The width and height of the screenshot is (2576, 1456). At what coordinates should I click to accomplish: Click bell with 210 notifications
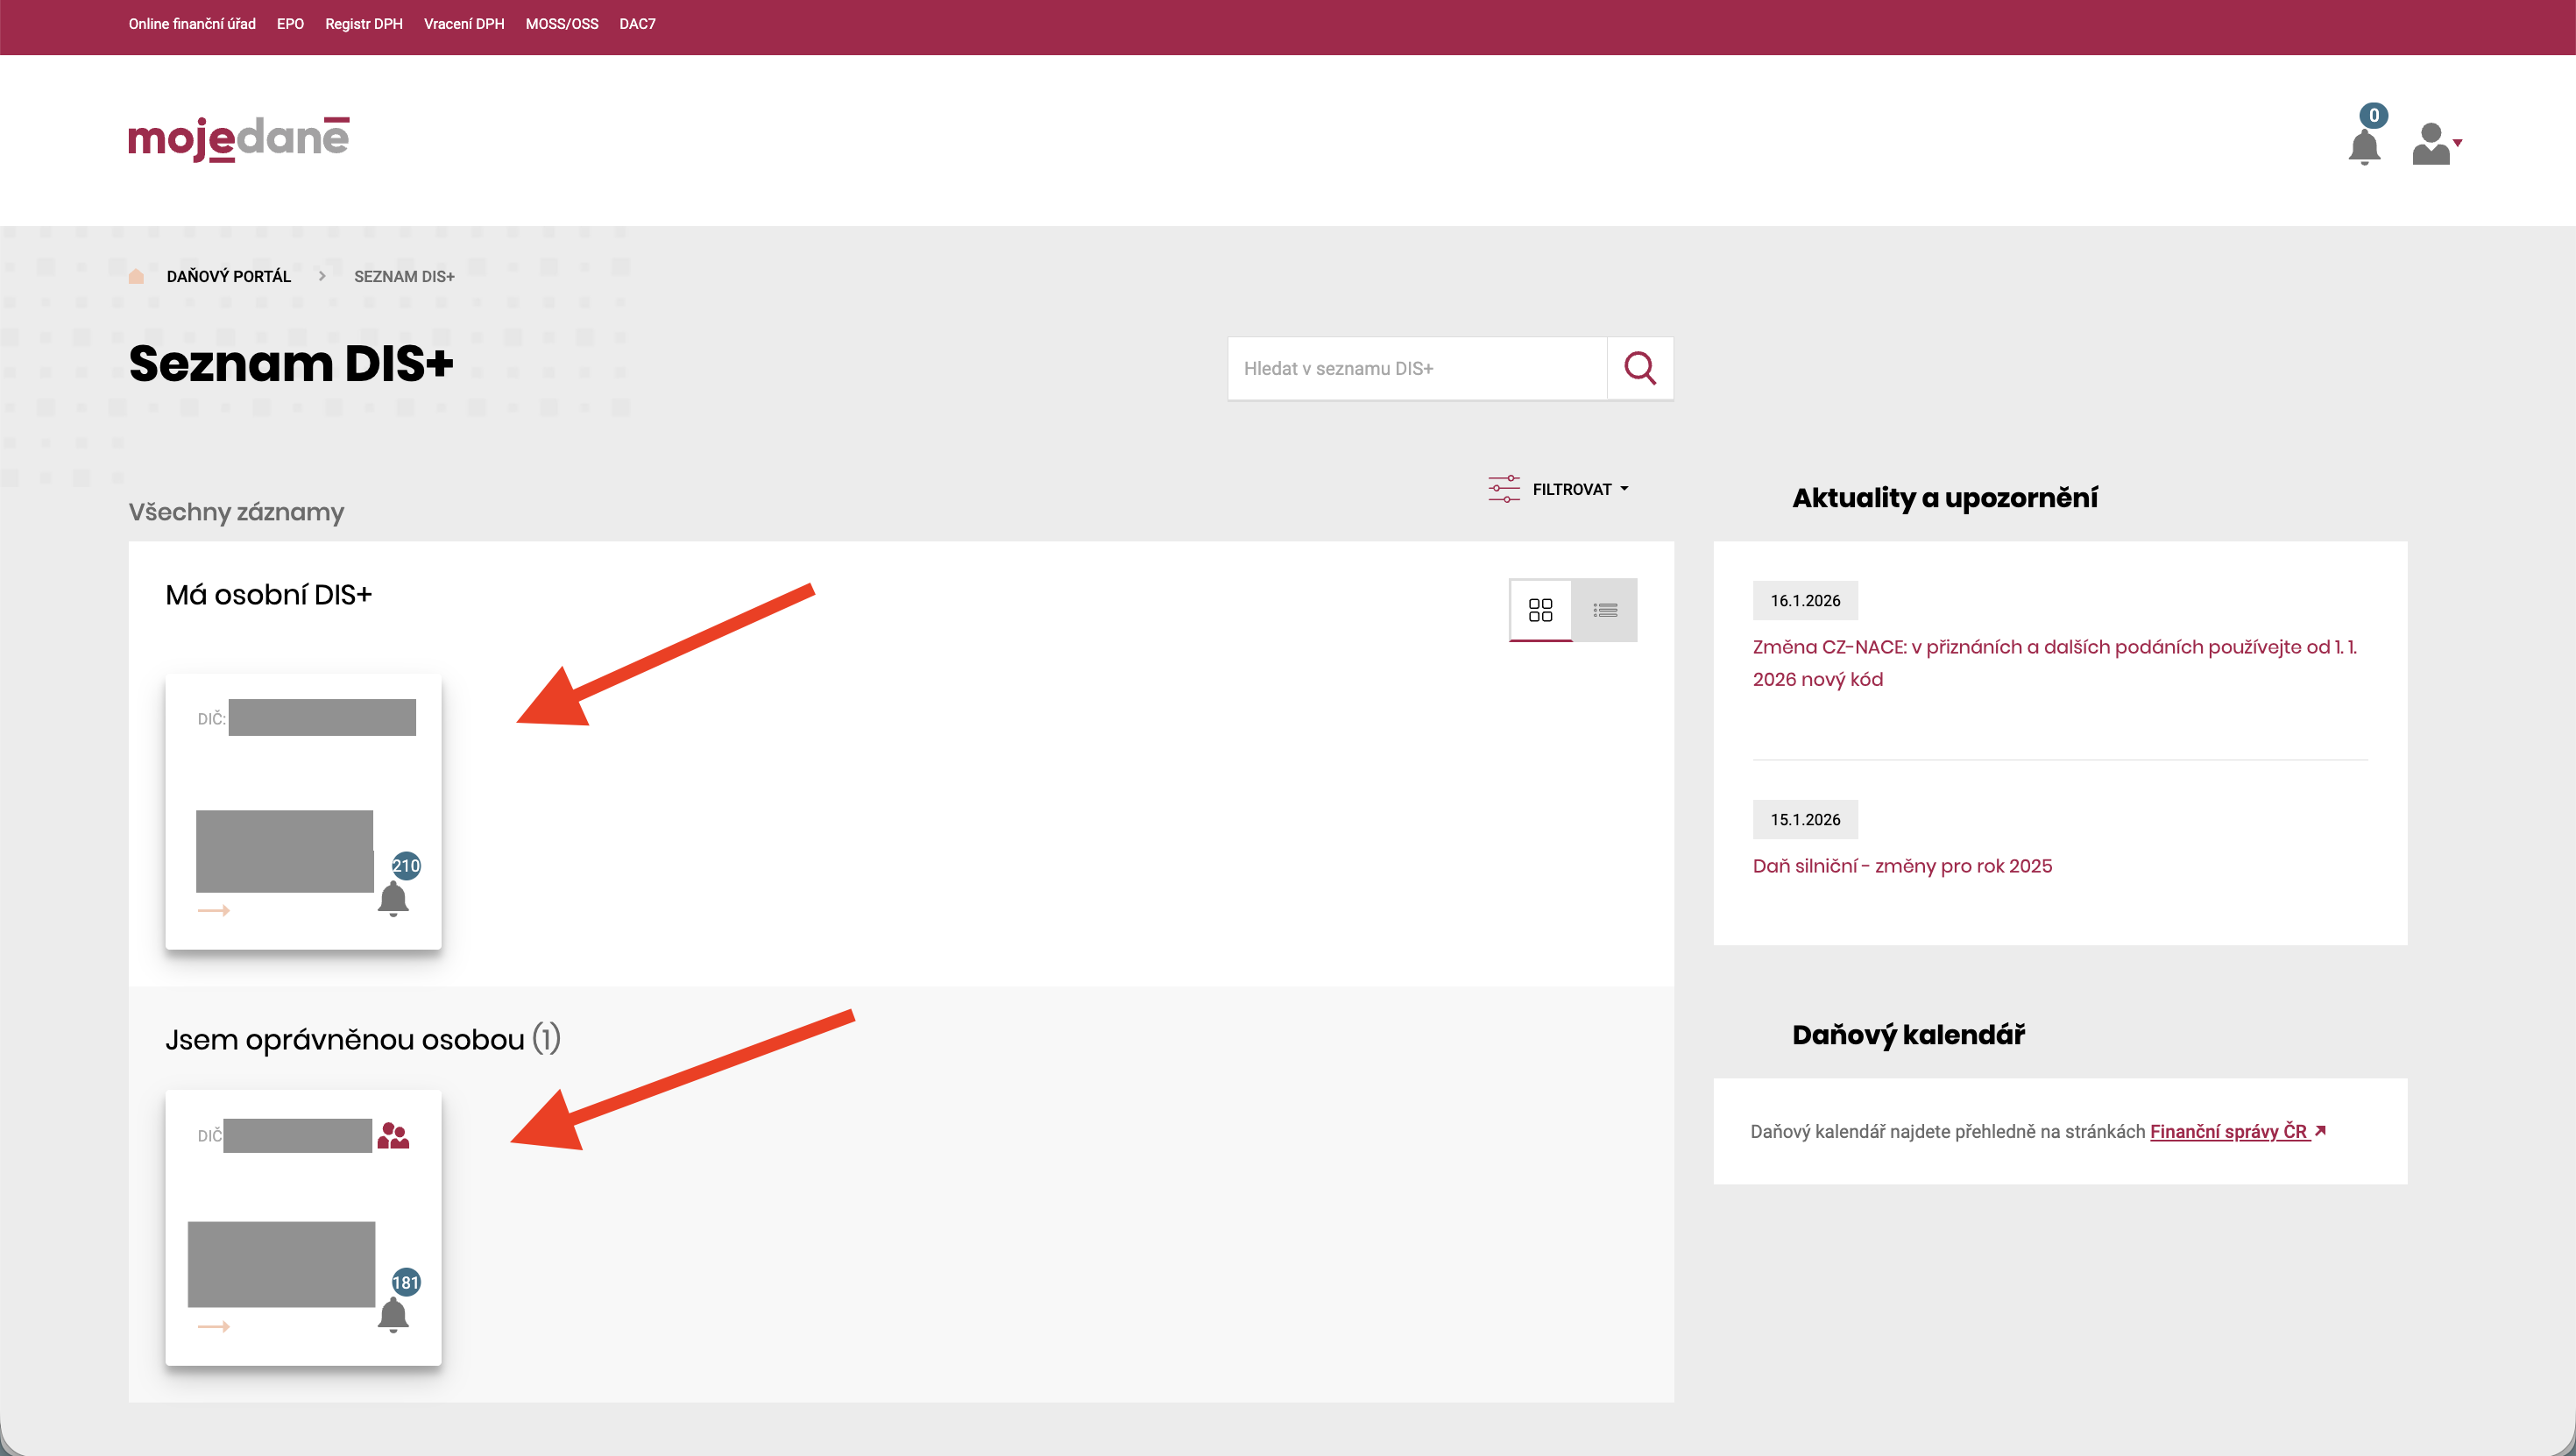(x=393, y=898)
